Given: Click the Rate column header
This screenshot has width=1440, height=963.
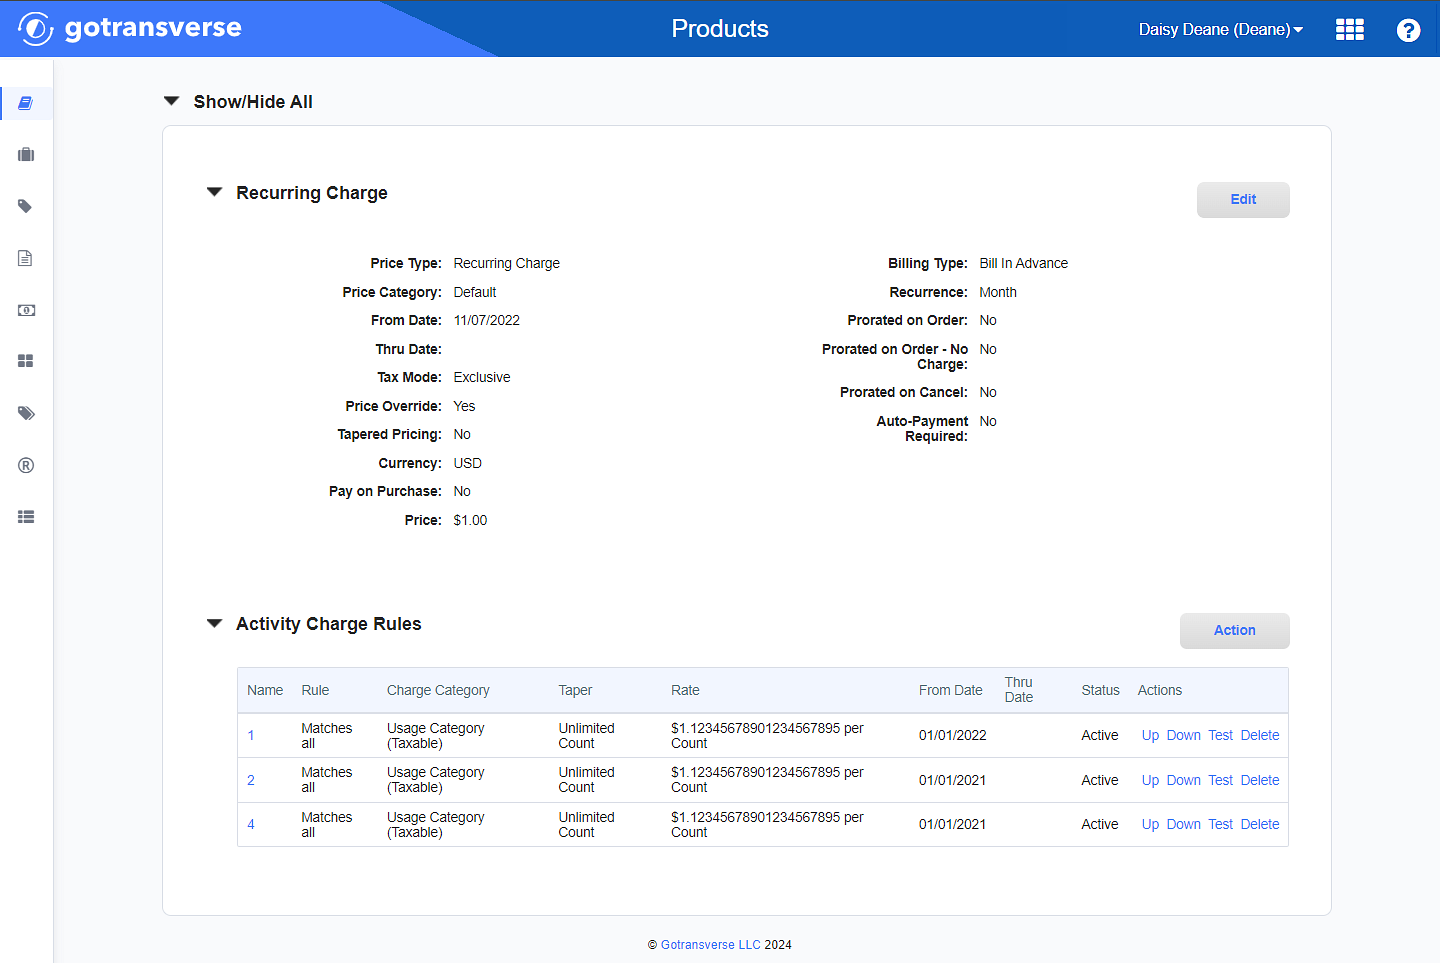Looking at the screenshot, I should coord(685,690).
